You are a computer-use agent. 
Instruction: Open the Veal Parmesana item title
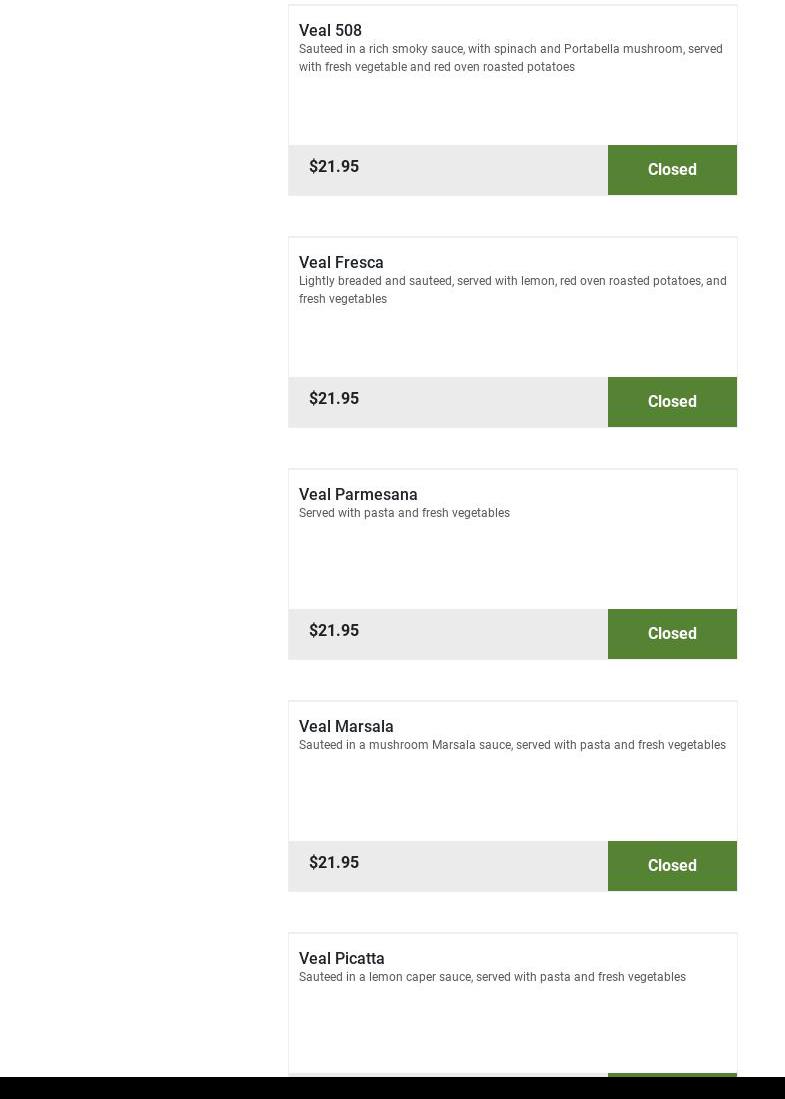358,495
